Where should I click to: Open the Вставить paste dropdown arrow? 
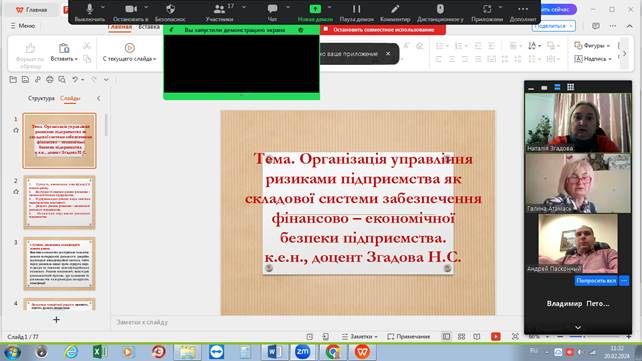76,59
